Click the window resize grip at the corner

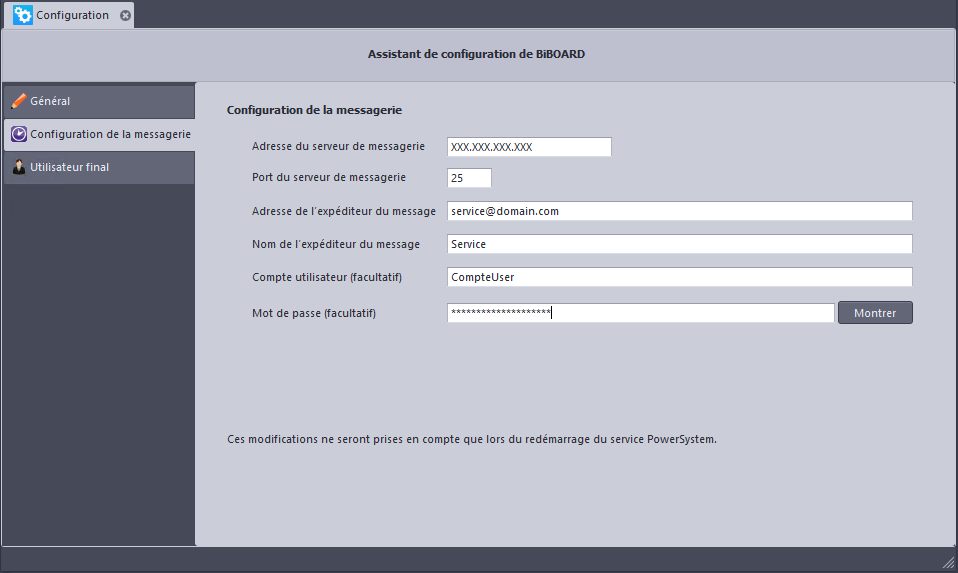point(948,563)
